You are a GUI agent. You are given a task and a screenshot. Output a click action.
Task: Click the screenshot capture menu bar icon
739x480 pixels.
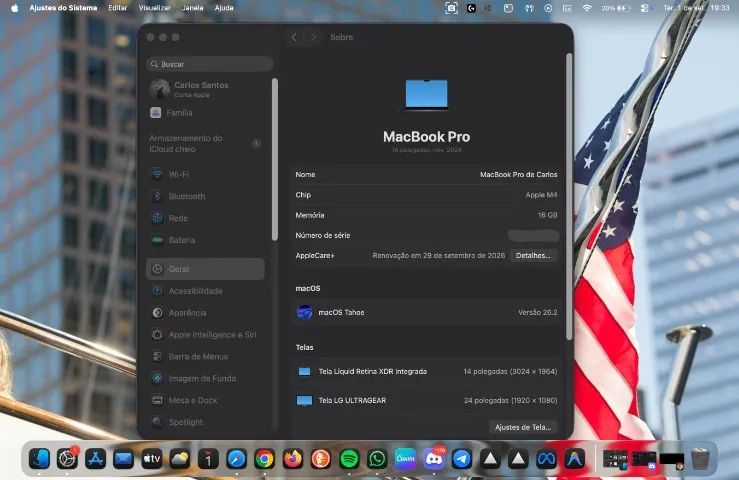(x=452, y=8)
